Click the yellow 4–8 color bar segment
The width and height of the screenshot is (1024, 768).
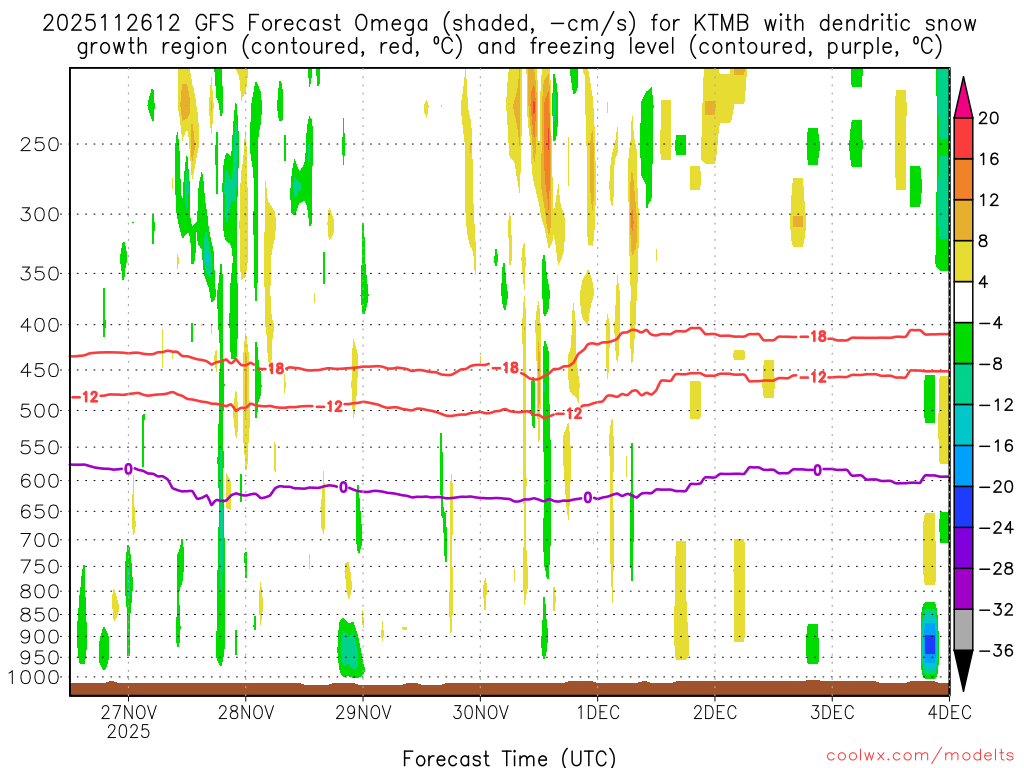tap(963, 261)
